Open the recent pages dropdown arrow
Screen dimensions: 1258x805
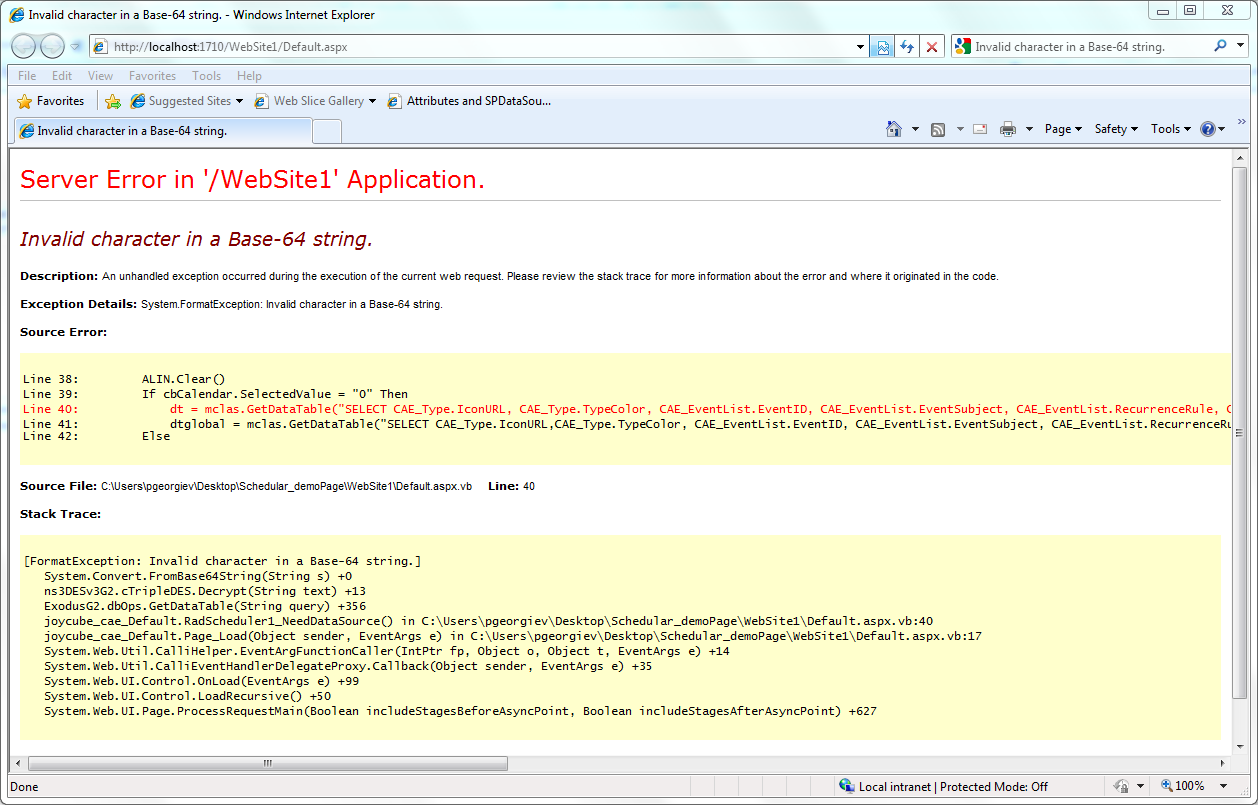click(76, 46)
